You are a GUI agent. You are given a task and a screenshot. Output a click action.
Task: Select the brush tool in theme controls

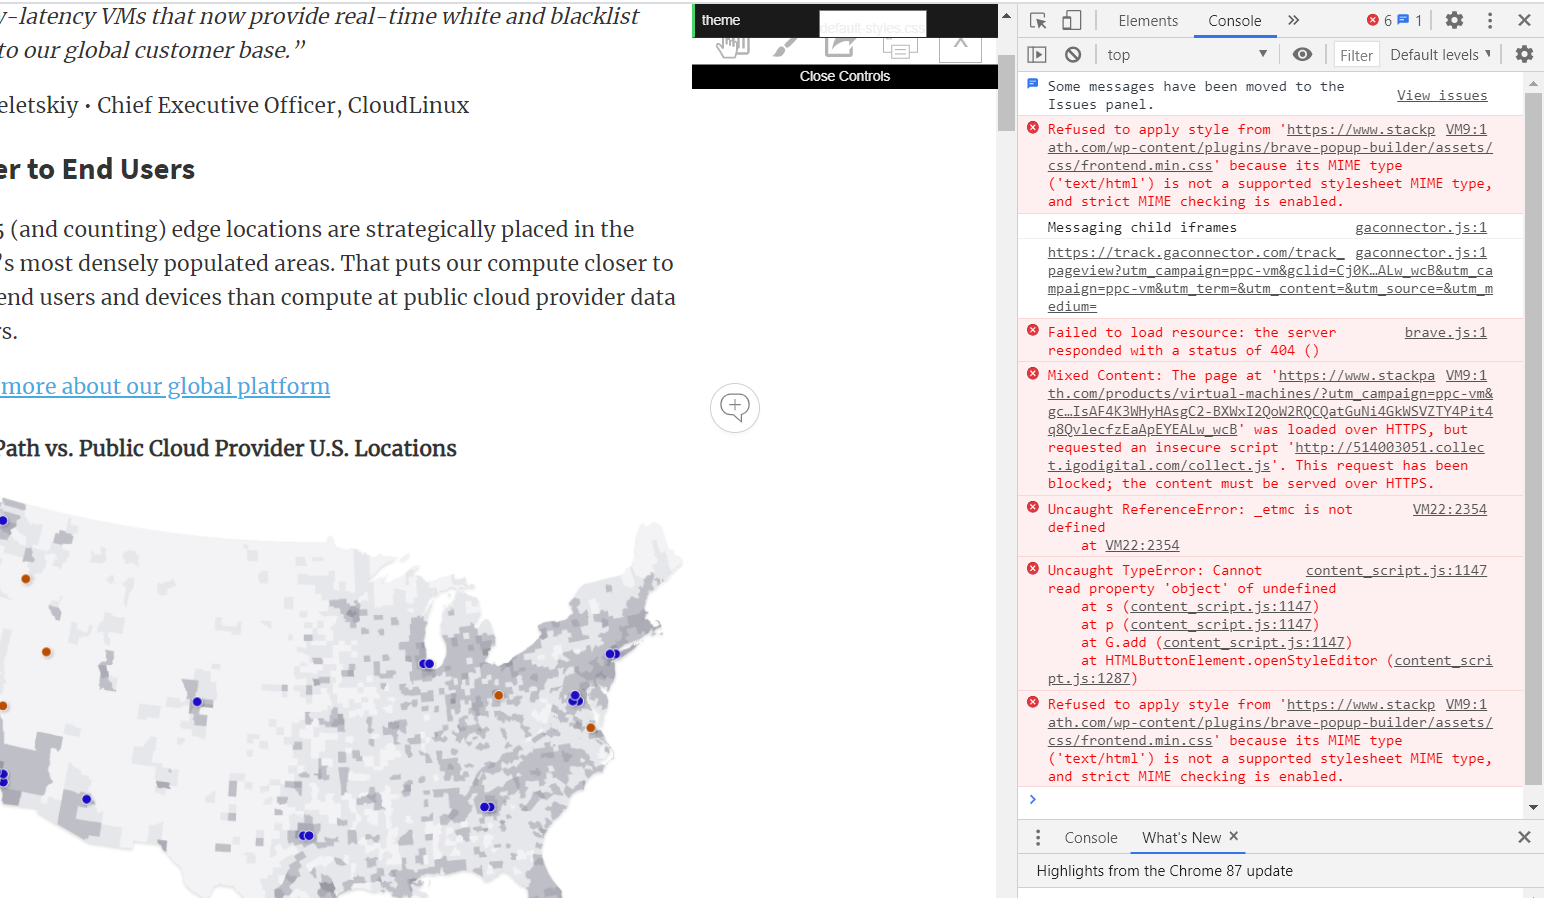785,46
